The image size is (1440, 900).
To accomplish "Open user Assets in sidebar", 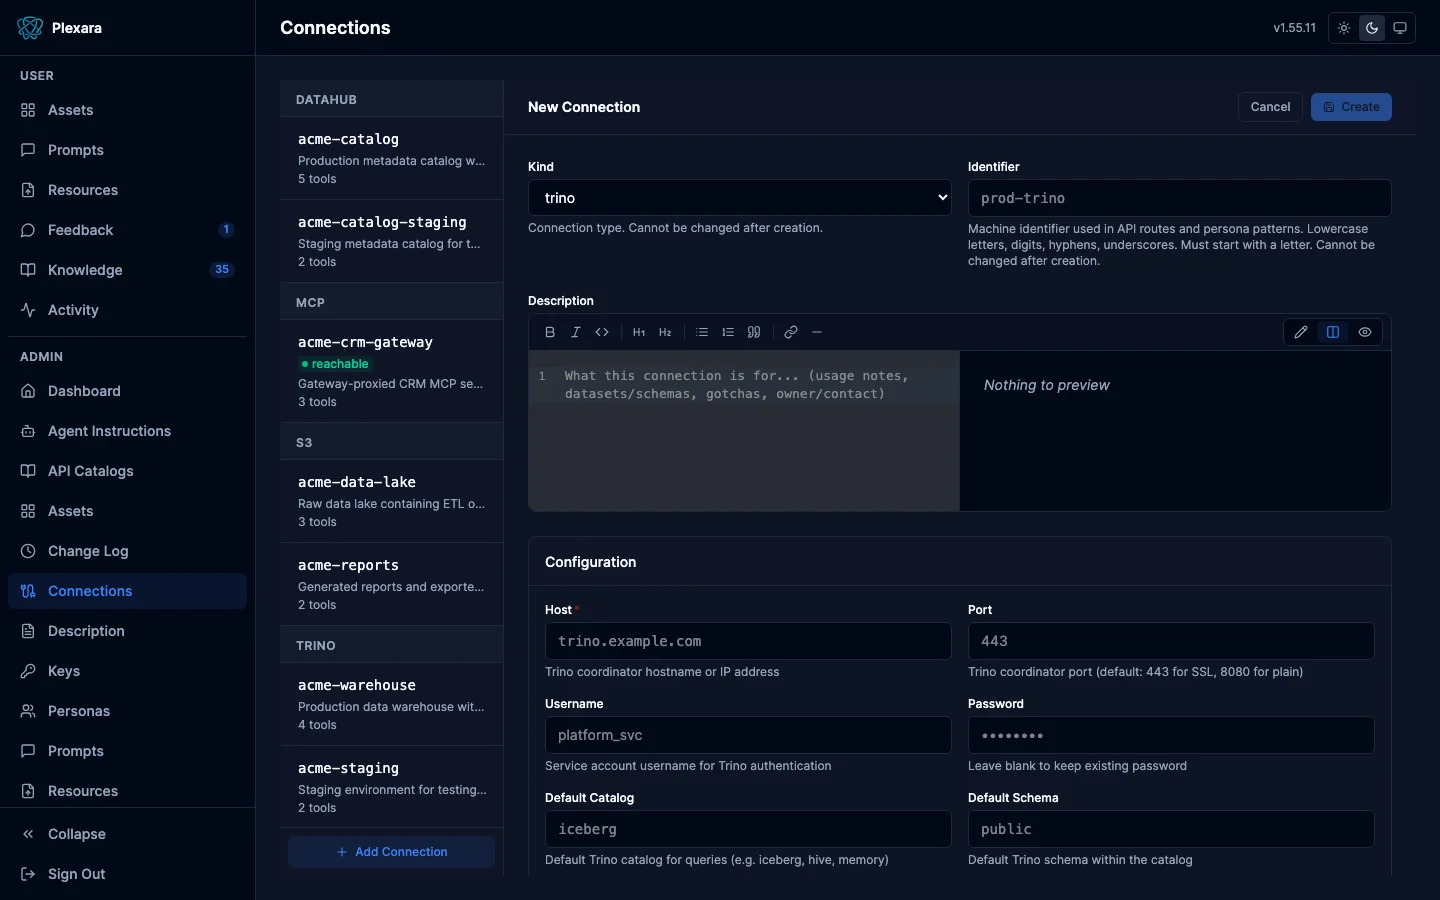I will pos(127,110).
